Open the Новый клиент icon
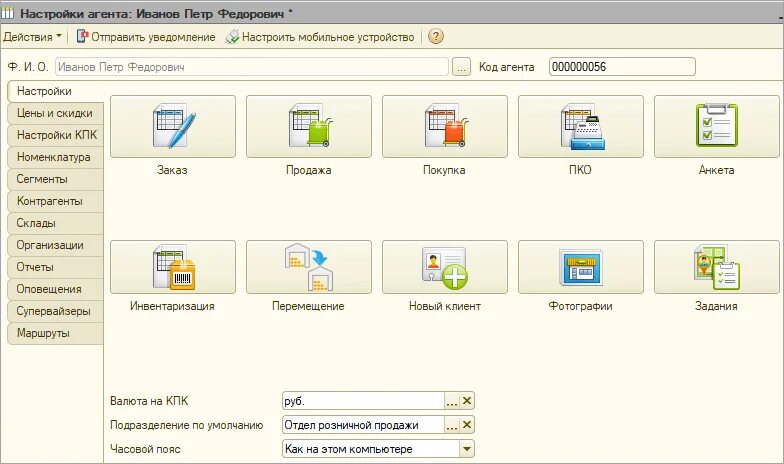This screenshot has width=784, height=464. (444, 267)
